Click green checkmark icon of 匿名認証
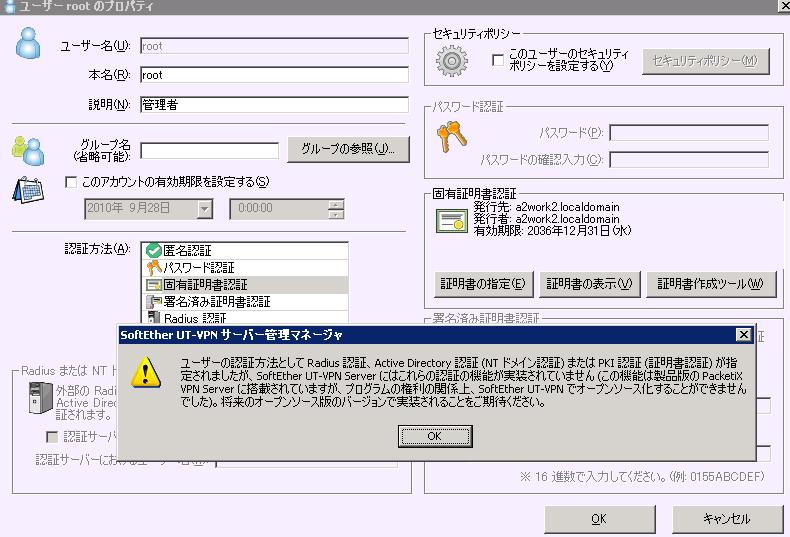The width and height of the screenshot is (790, 537). [x=154, y=250]
